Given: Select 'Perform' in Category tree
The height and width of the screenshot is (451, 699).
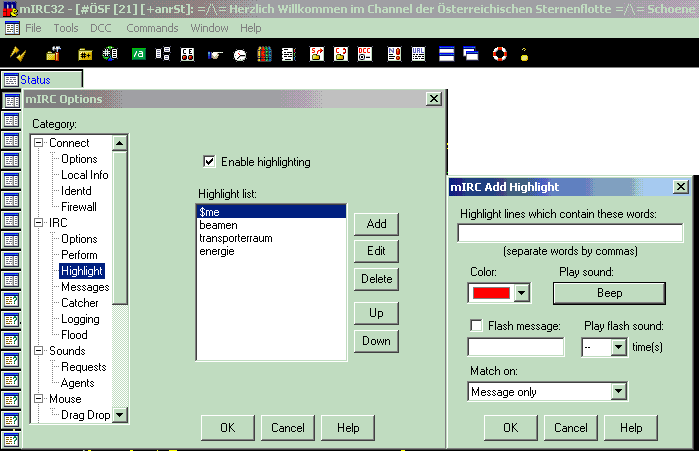Looking at the screenshot, I should point(79,255).
